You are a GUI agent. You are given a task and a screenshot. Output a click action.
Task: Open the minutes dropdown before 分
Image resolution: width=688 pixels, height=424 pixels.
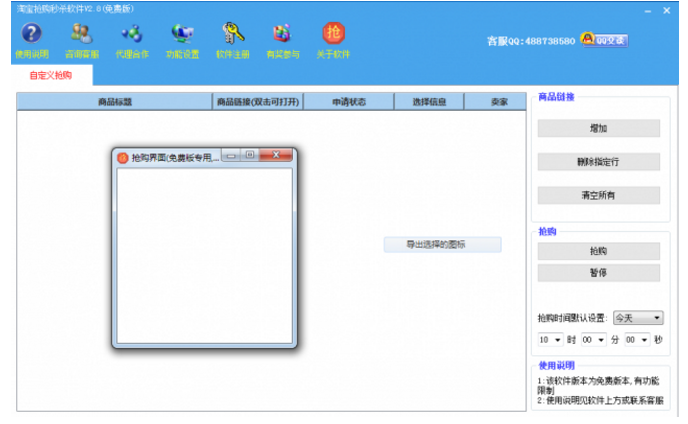coord(594,340)
